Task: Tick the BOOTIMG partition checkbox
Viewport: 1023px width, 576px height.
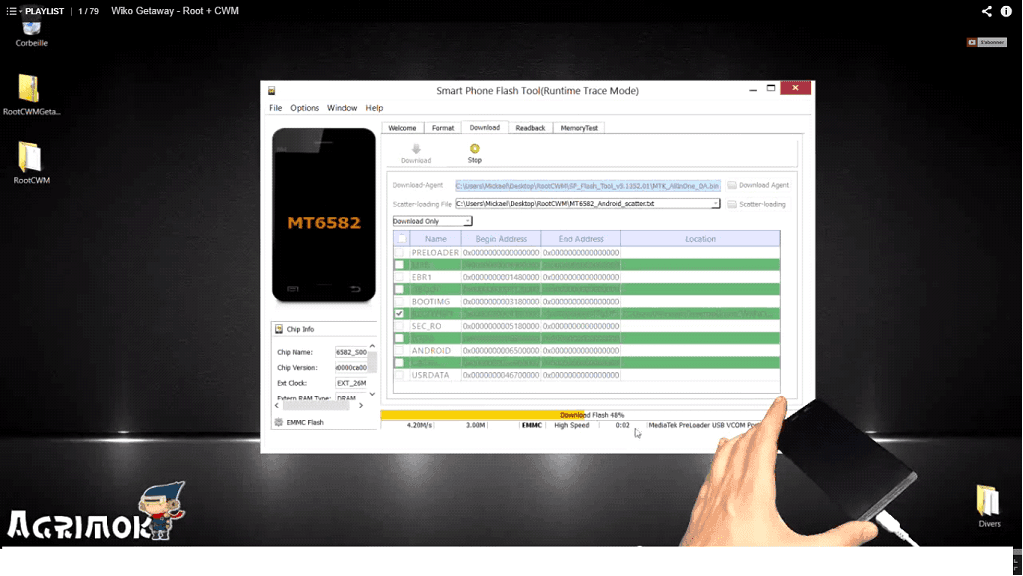Action: (x=399, y=301)
